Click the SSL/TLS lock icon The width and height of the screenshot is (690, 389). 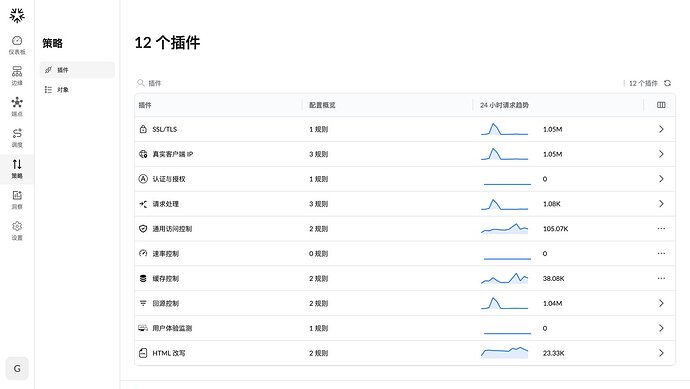click(143, 129)
